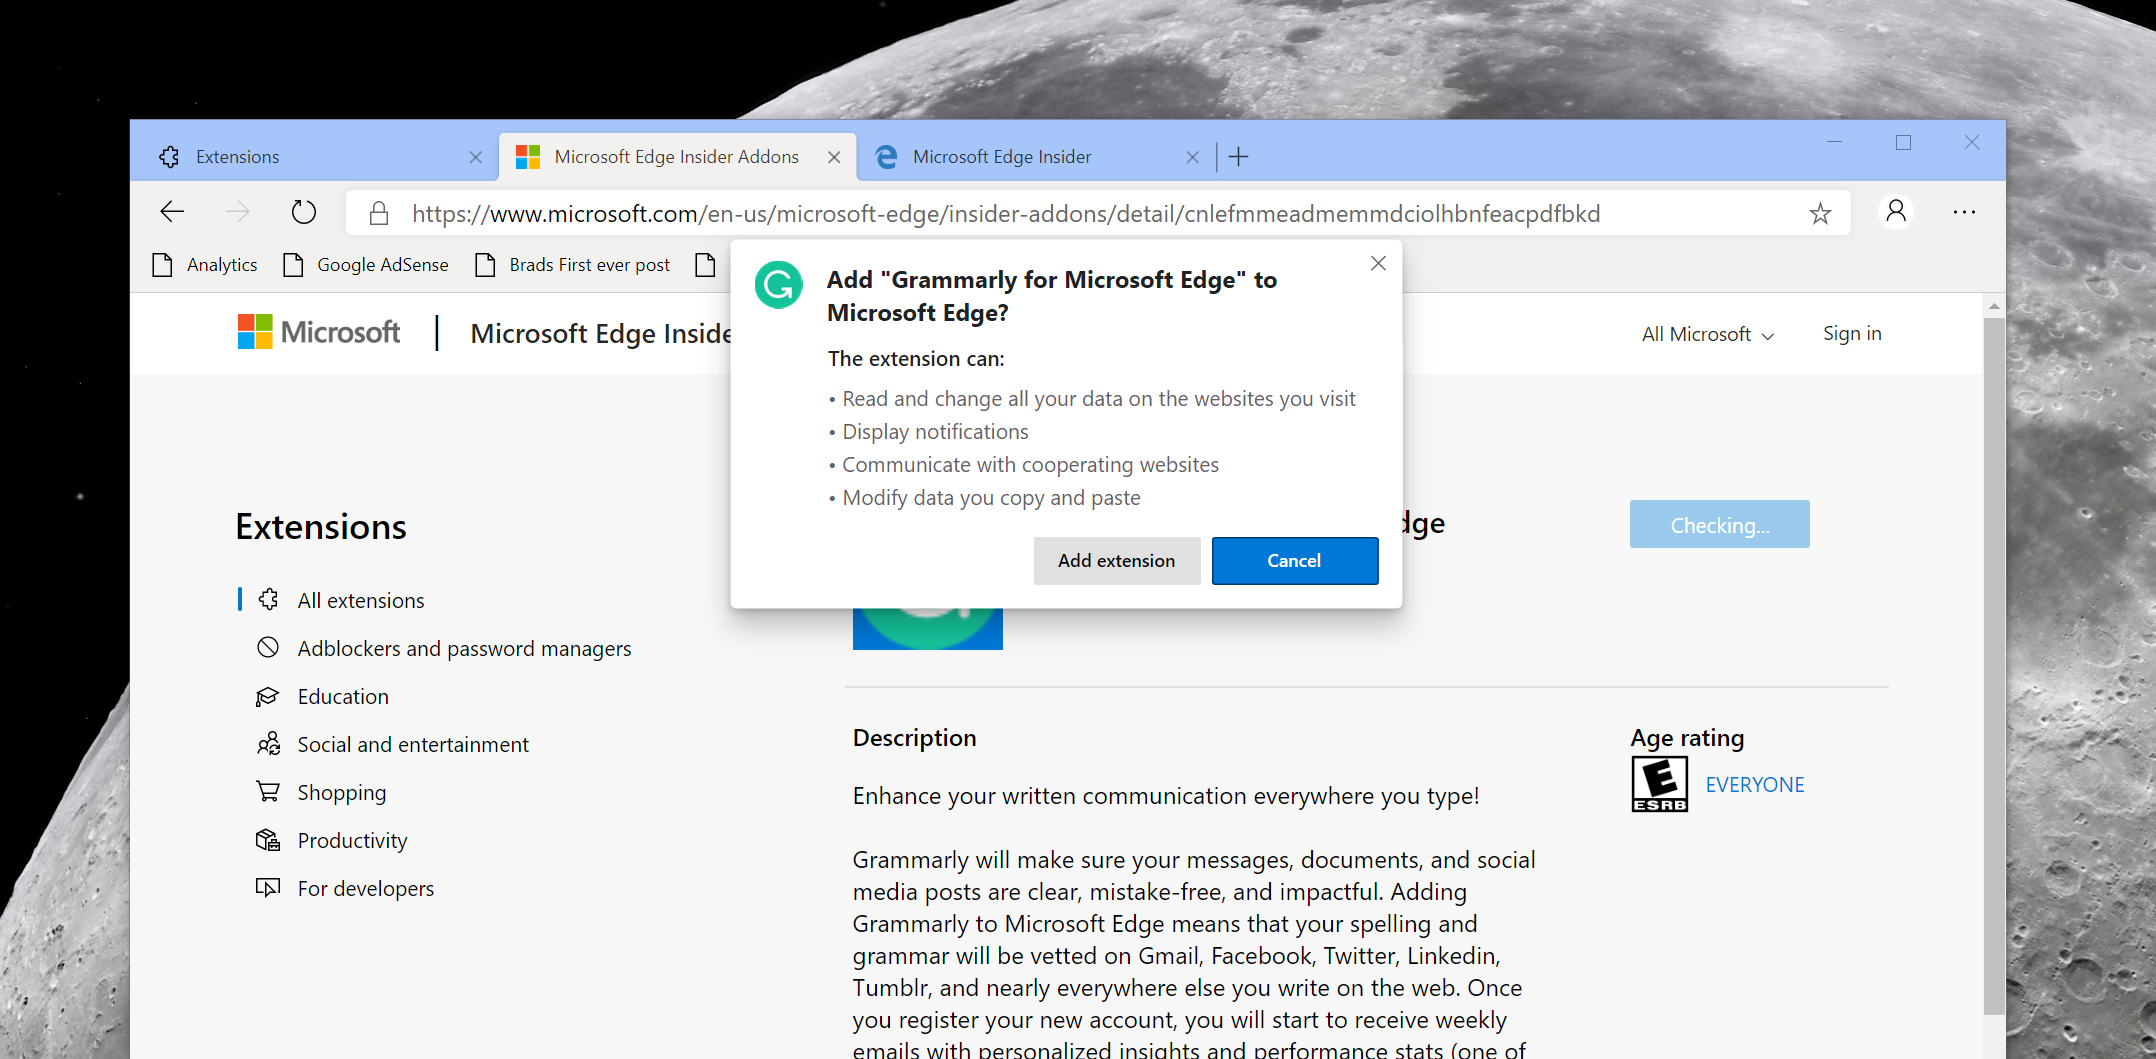The height and width of the screenshot is (1059, 2156).
Task: Select Adblockers and password managers category
Action: point(464,649)
